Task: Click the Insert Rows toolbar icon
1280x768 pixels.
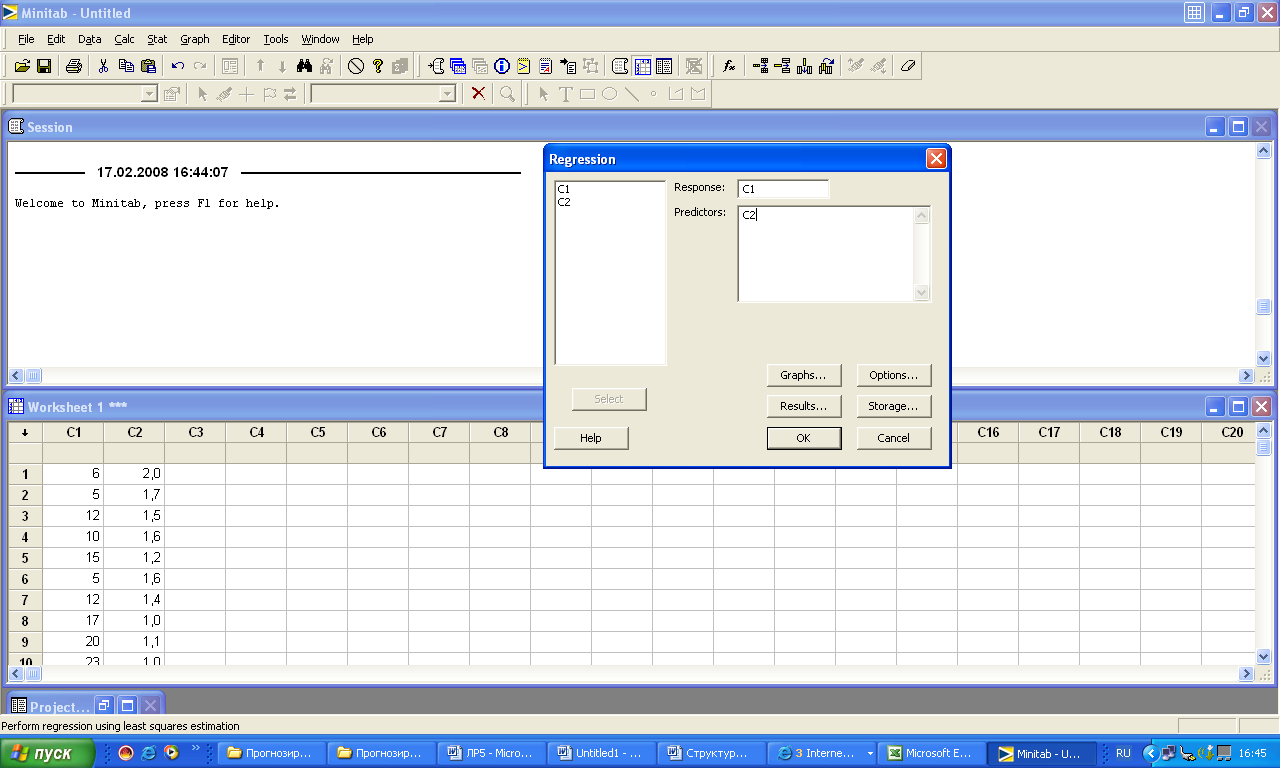Action: [783, 66]
